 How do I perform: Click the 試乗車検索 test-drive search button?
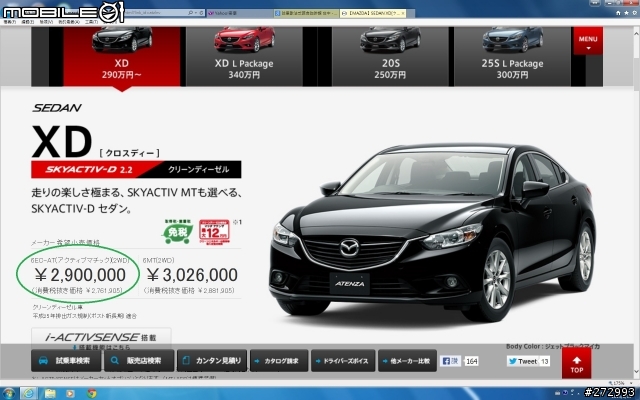pyautogui.click(x=66, y=361)
